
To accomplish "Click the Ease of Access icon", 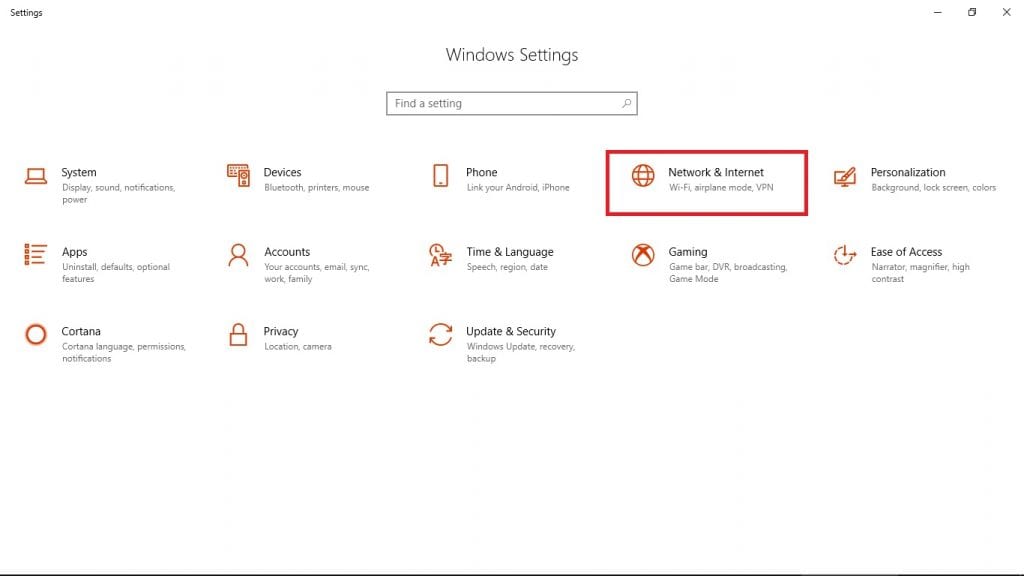I will click(x=844, y=255).
